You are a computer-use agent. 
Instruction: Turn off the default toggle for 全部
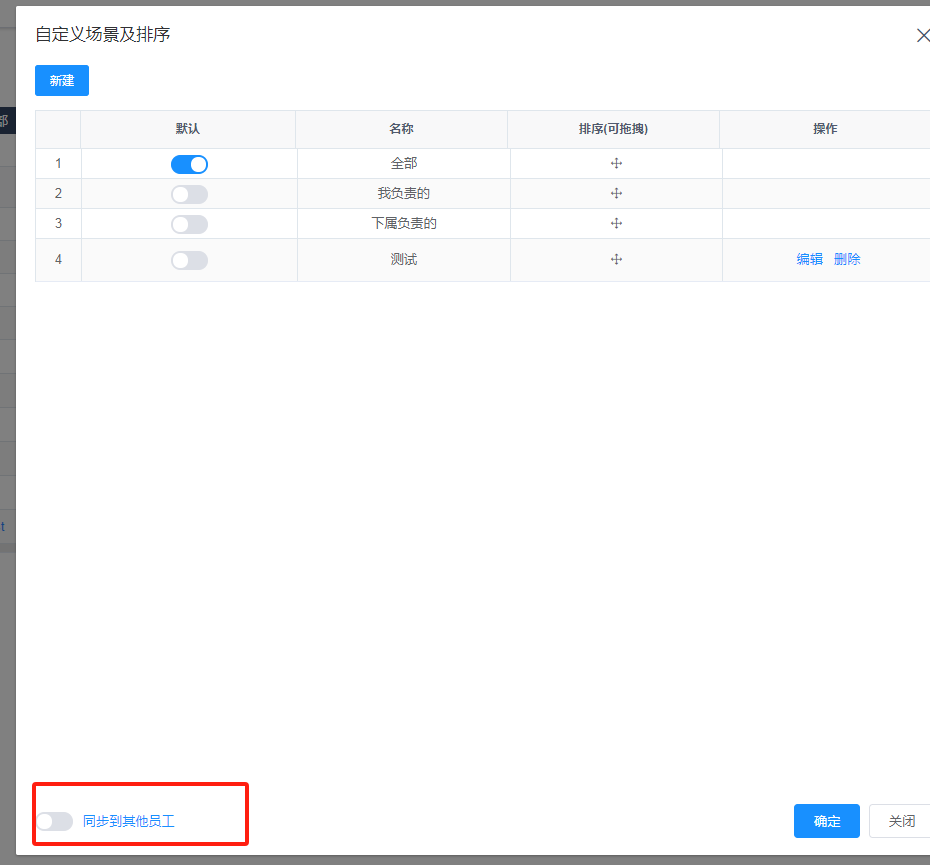click(189, 164)
